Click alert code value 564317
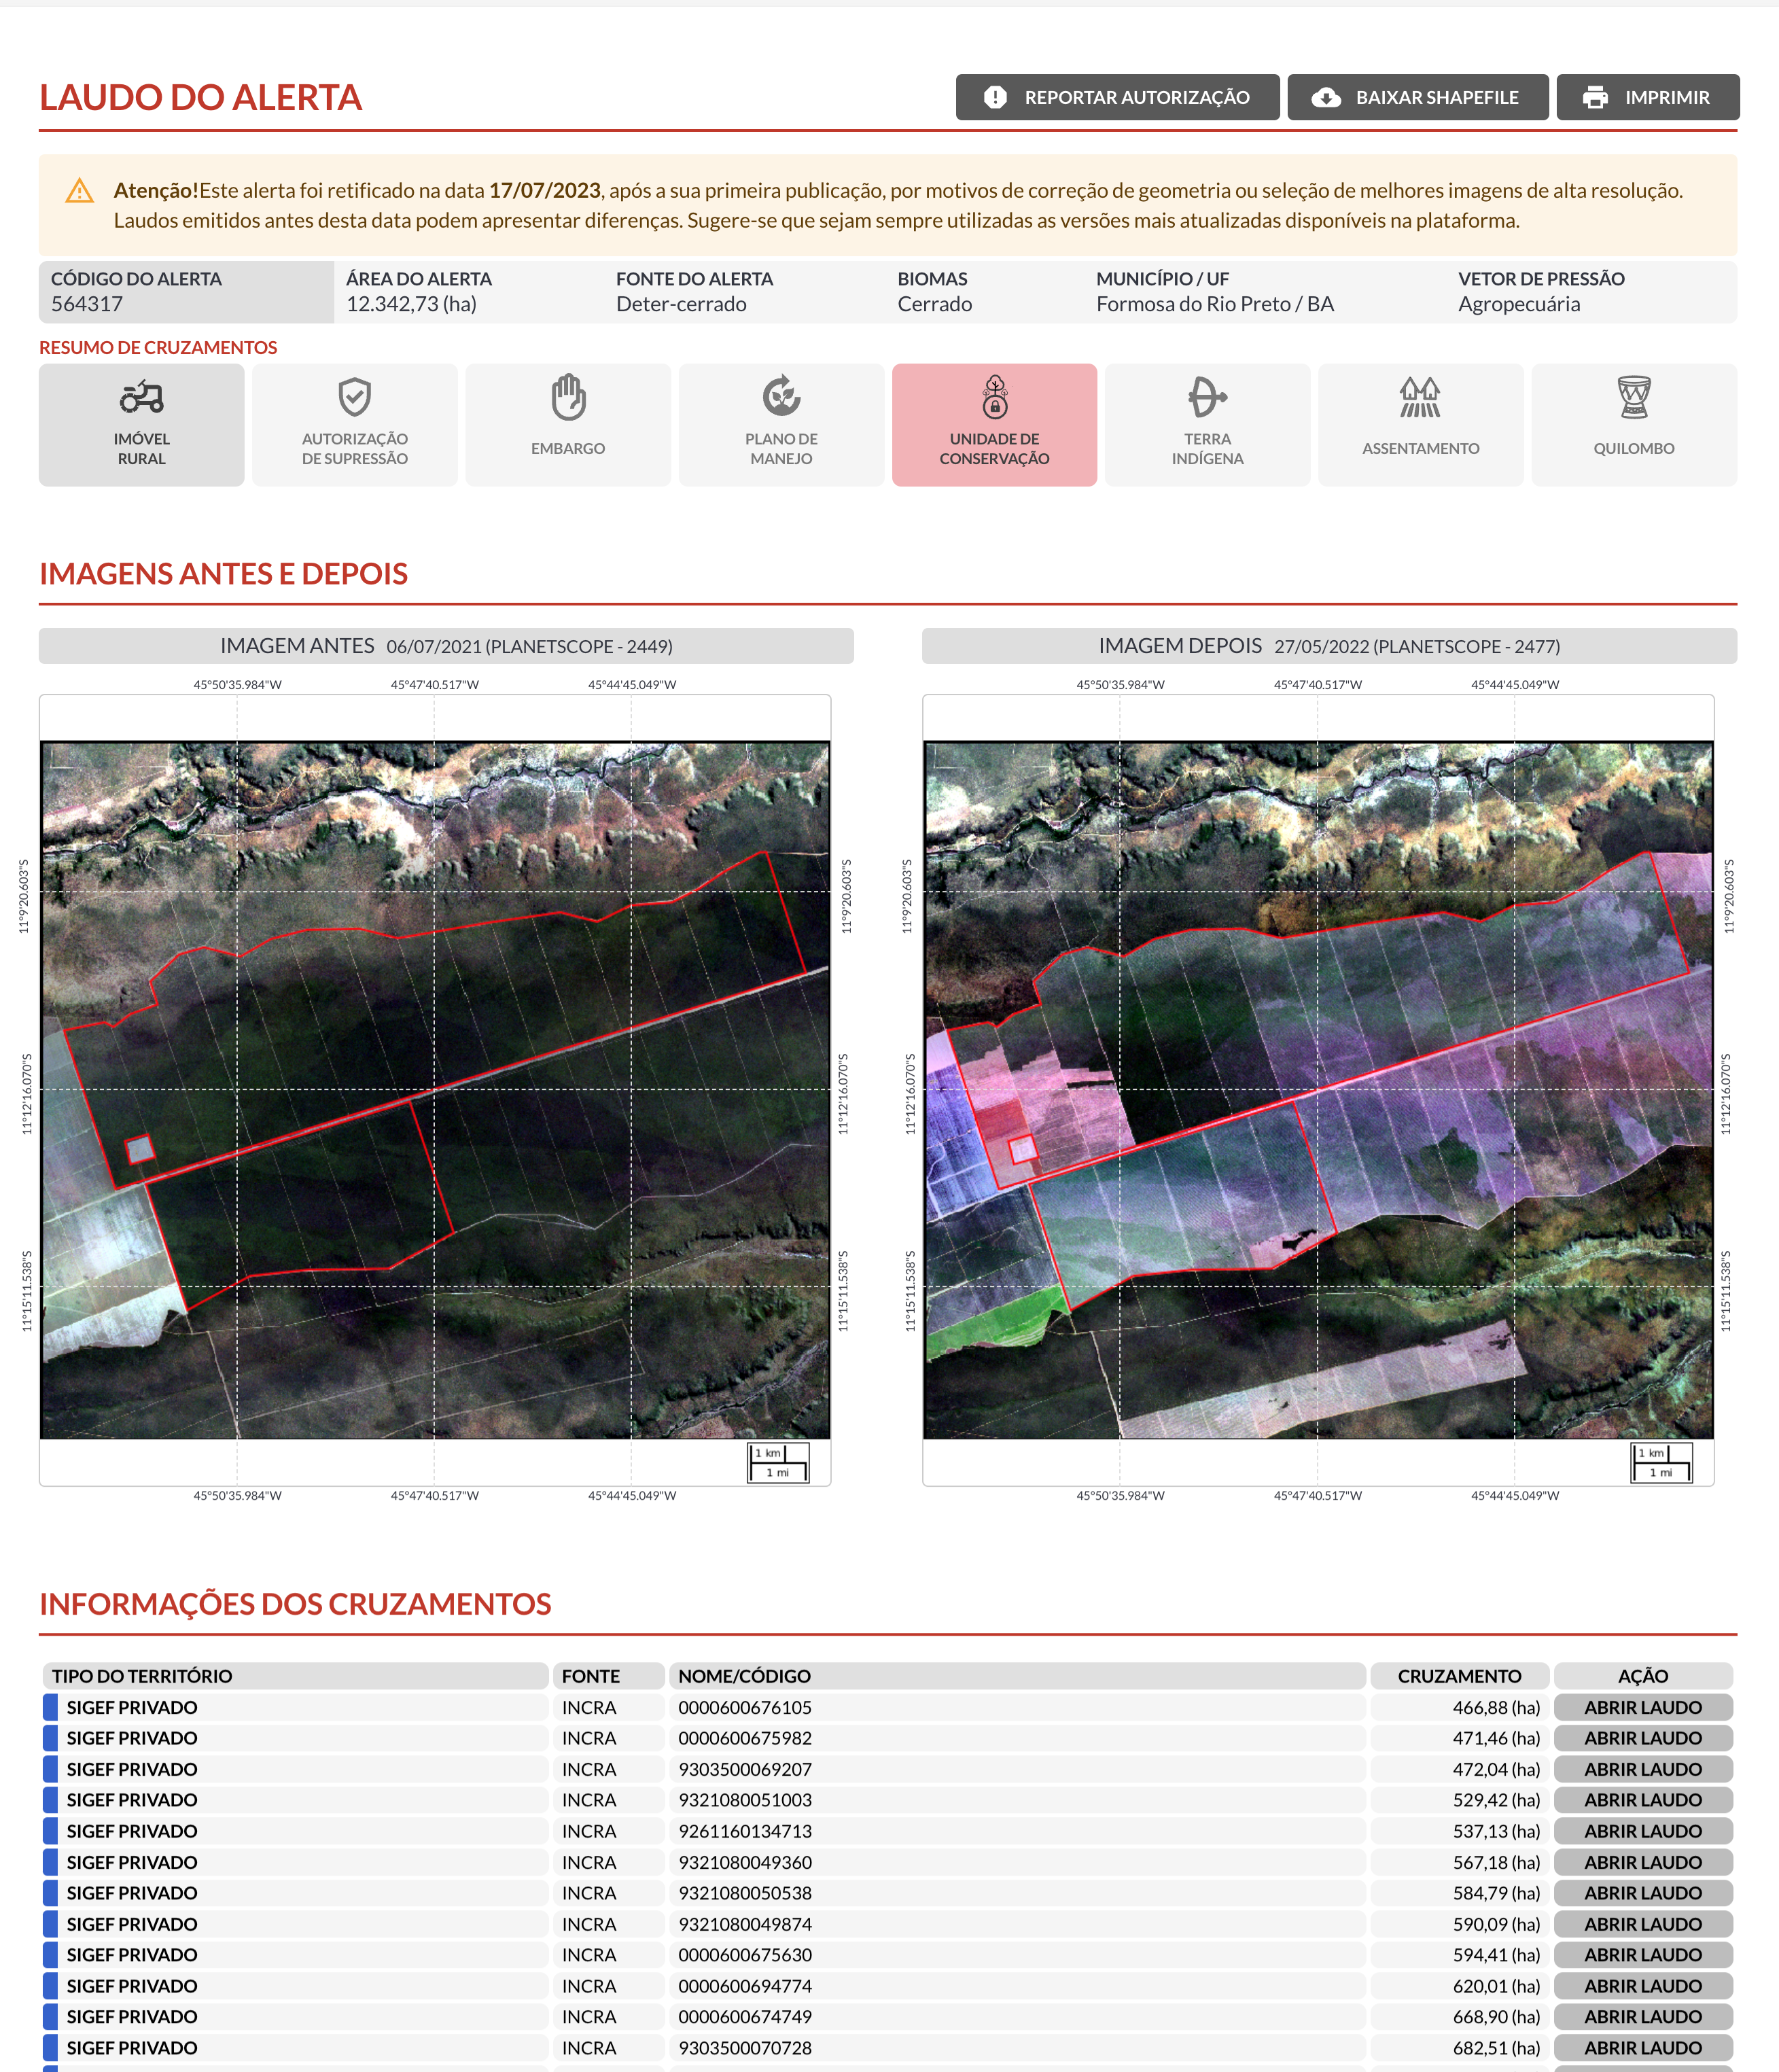Viewport: 1779px width, 2072px height. pos(87,304)
